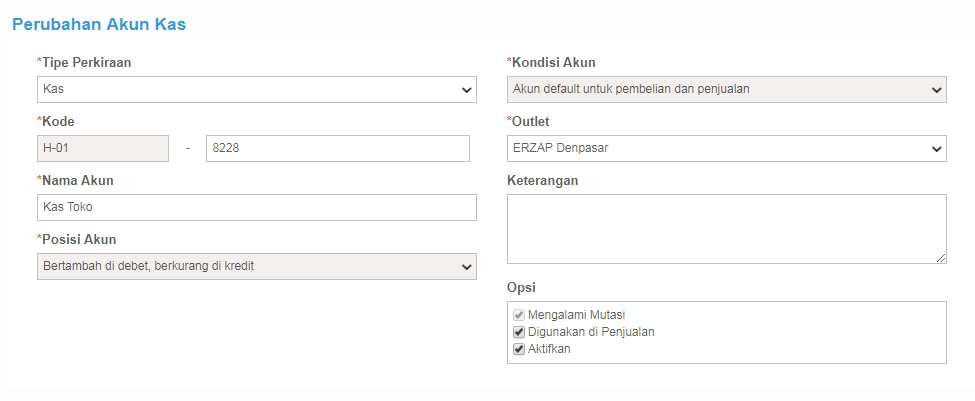Screen dimensions: 975x401
Task: Open the Outlet dropdown
Action: click(x=727, y=149)
